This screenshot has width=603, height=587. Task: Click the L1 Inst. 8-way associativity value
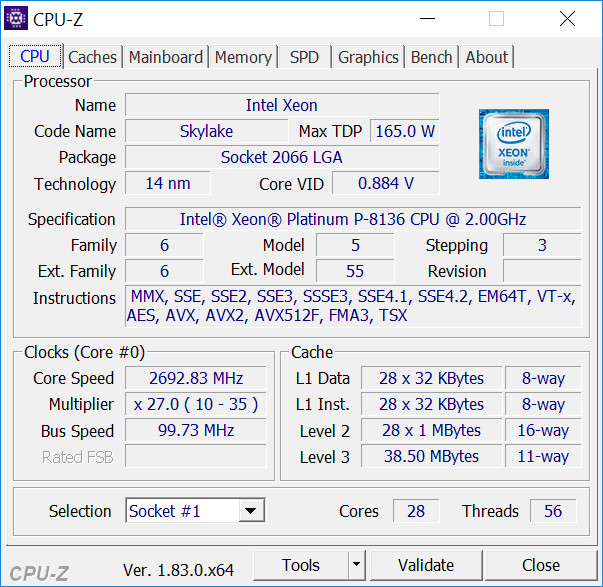pos(543,404)
